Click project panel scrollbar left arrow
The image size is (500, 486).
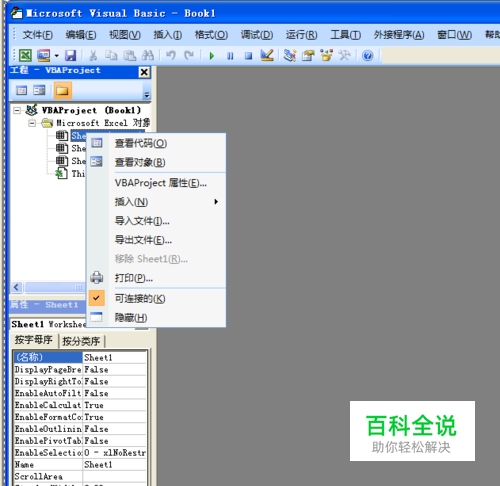click(16, 287)
